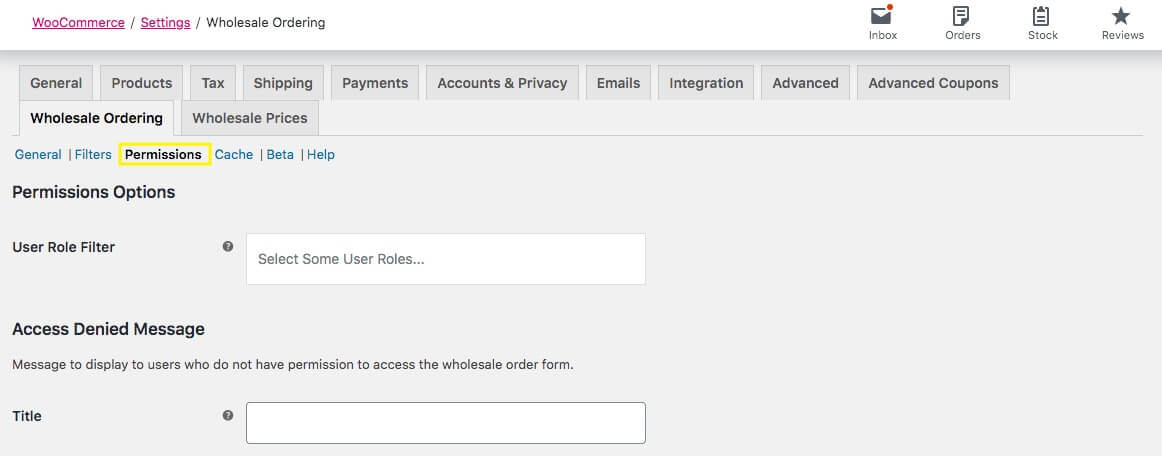Open the Stock icon
The height and width of the screenshot is (456, 1162).
click(1042, 18)
